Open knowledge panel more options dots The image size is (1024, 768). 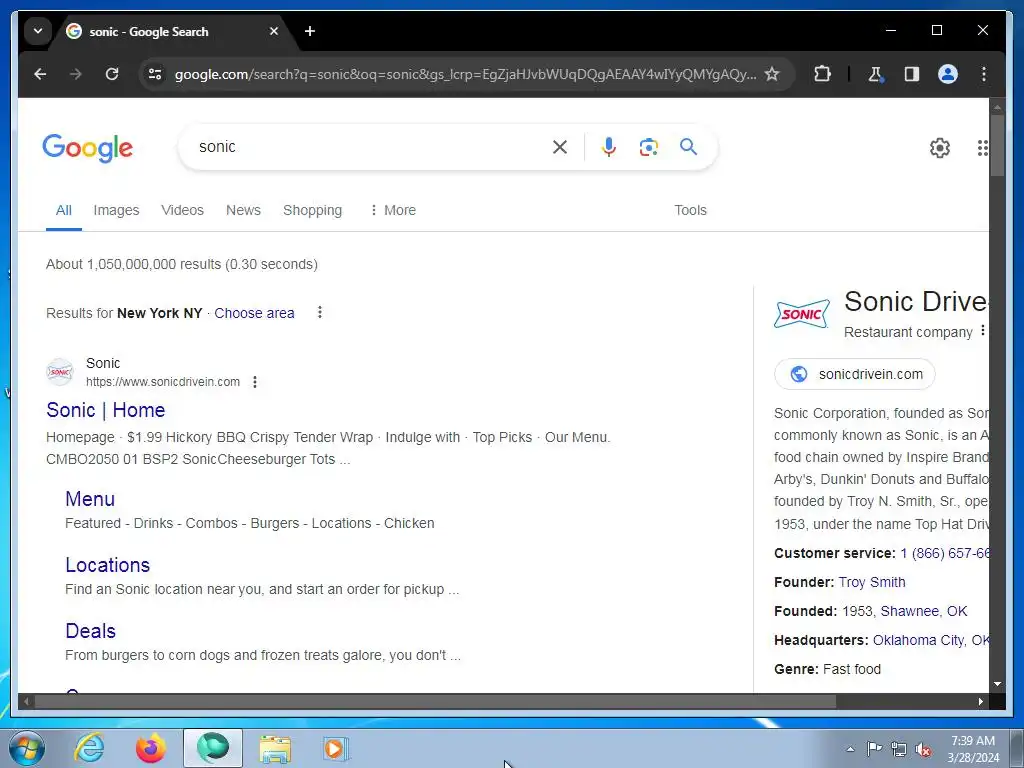pyautogui.click(x=983, y=331)
